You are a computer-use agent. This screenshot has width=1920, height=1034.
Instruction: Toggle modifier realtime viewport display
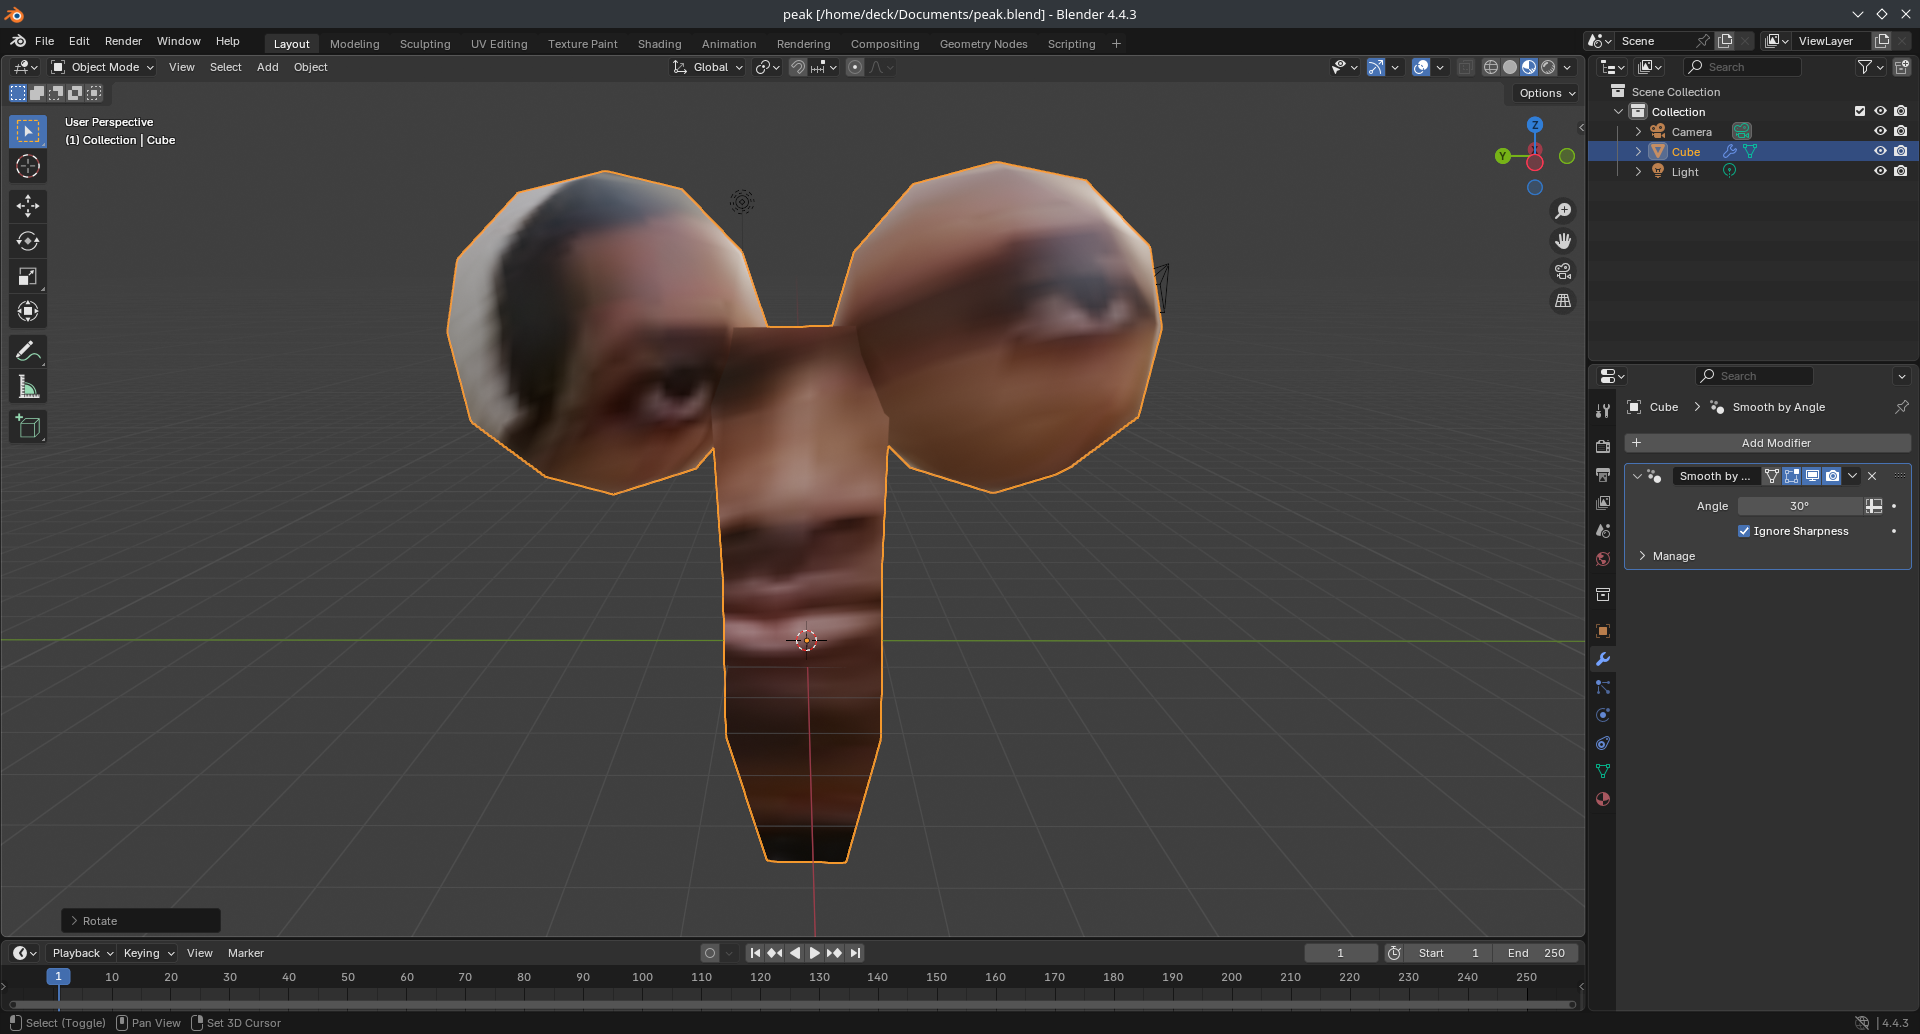tap(1812, 476)
